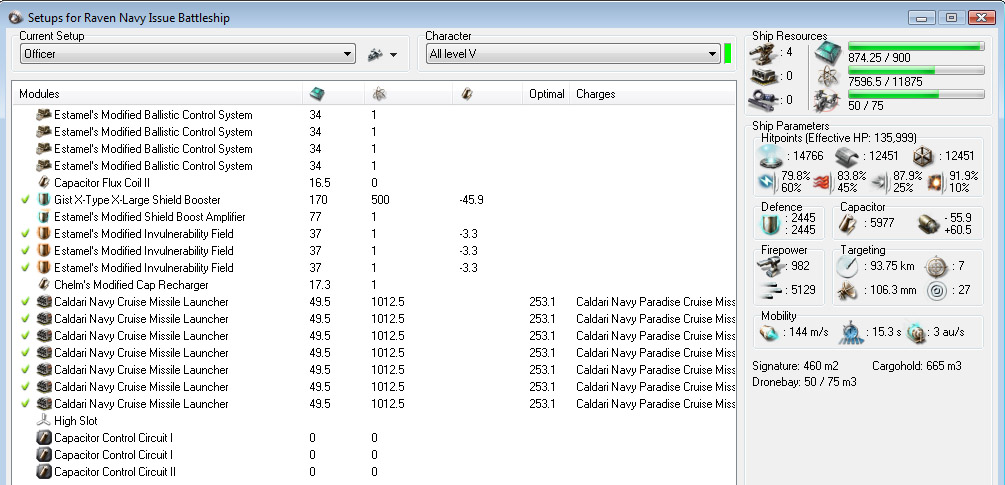Open the ship setup actions arrow menu

[x=393, y=55]
